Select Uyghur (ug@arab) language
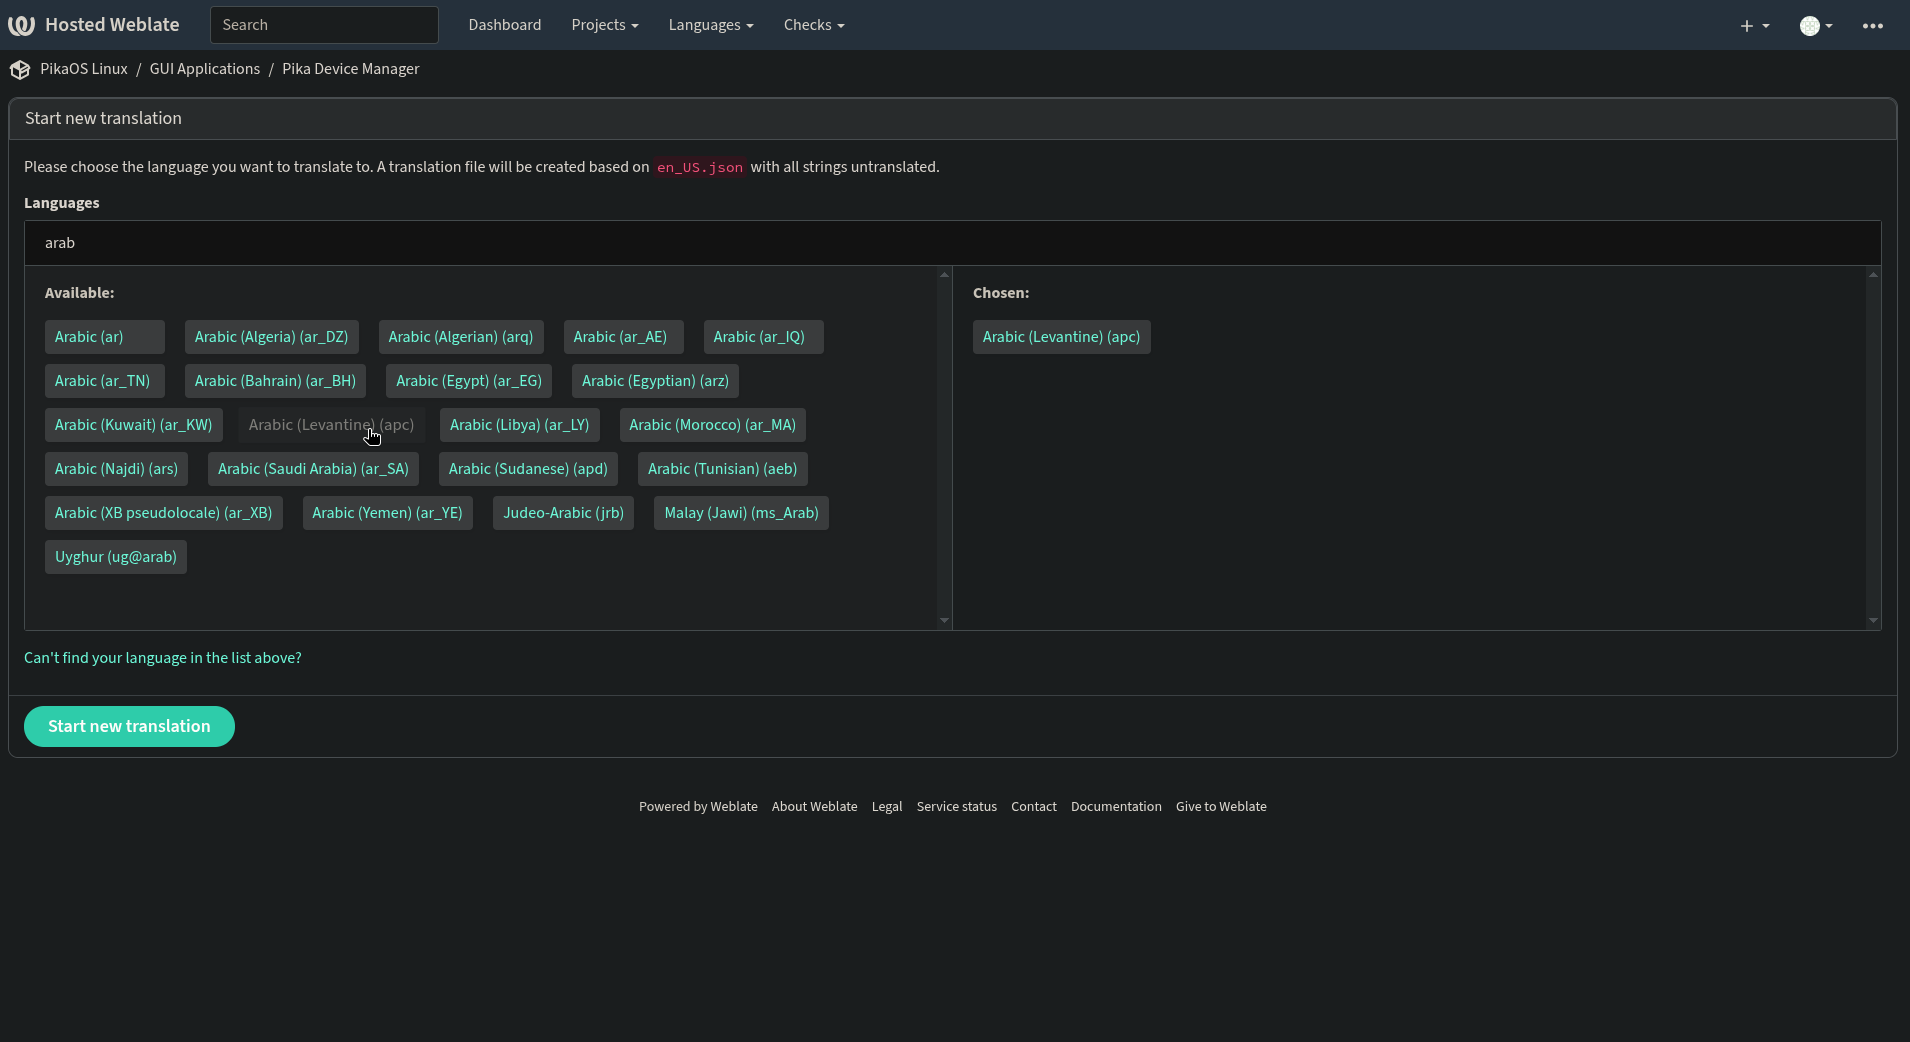 click(x=116, y=557)
